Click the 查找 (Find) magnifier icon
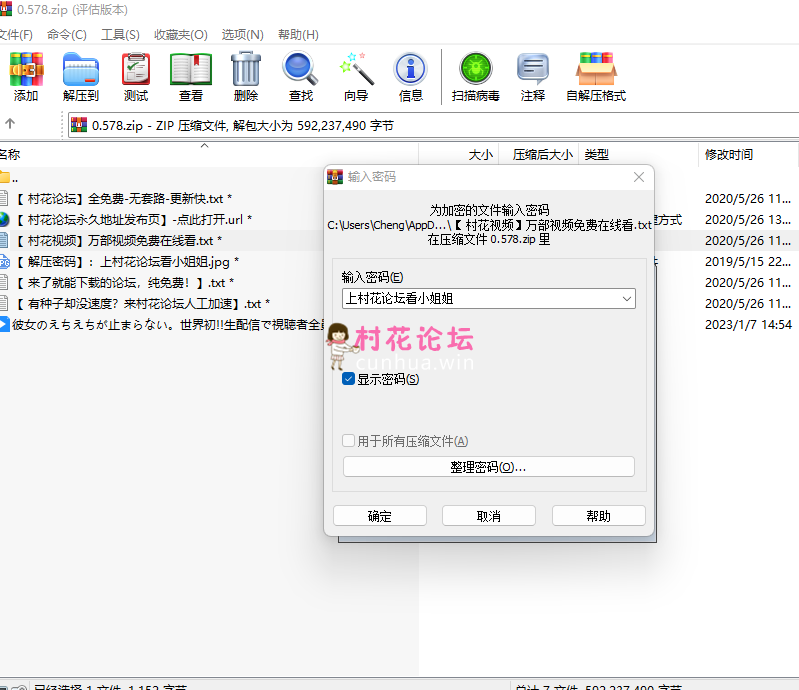Image resolution: width=799 pixels, height=690 pixels. tap(301, 76)
